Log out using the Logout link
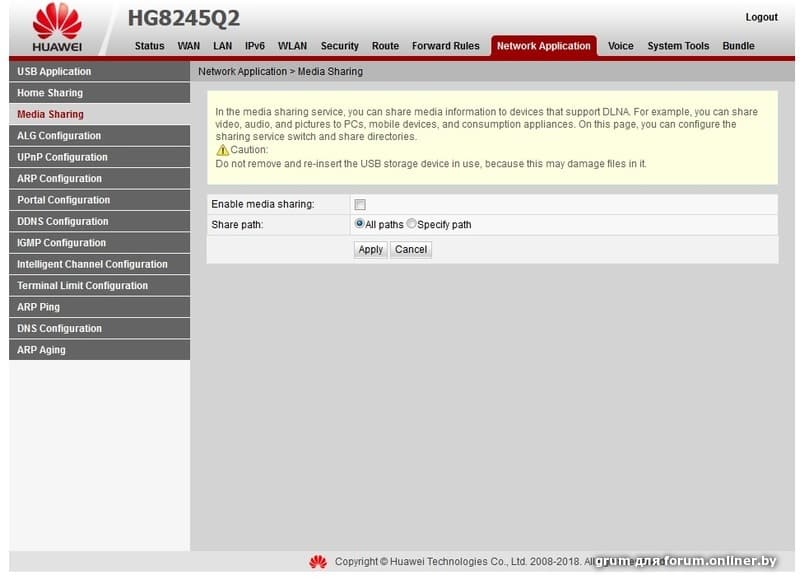This screenshot has height=584, width=800. pos(761,17)
